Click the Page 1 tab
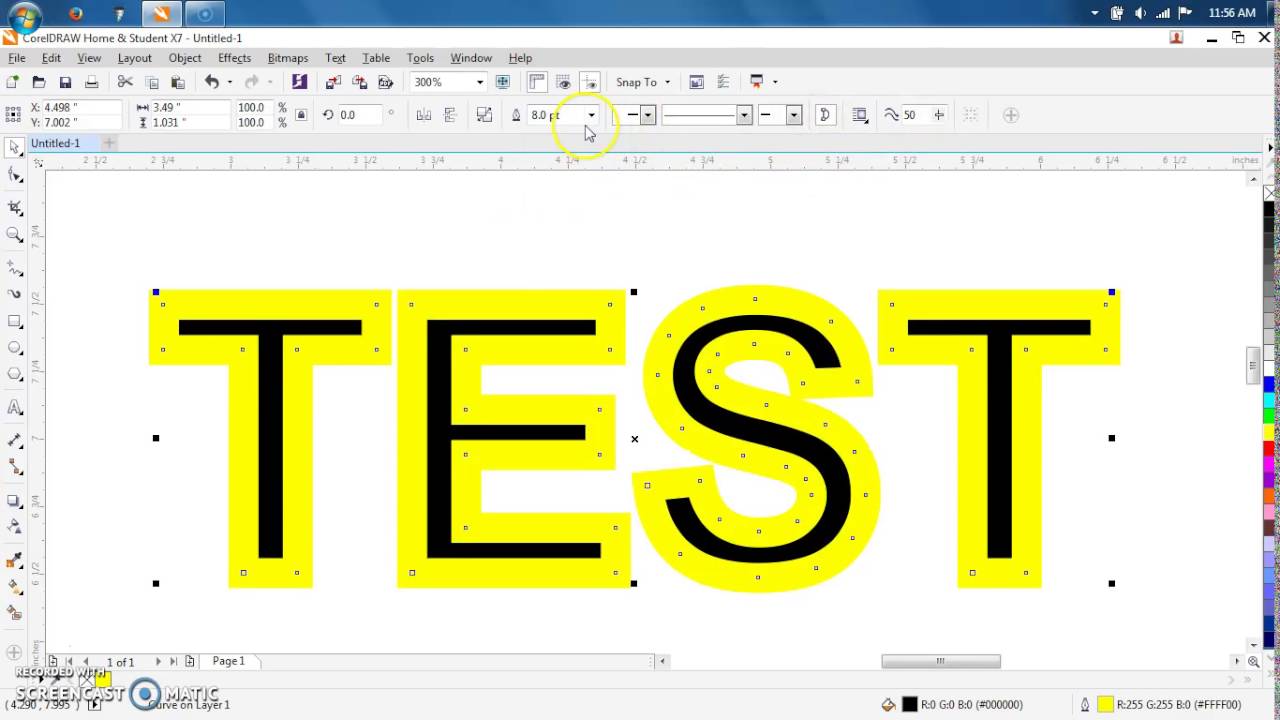 coord(229,661)
